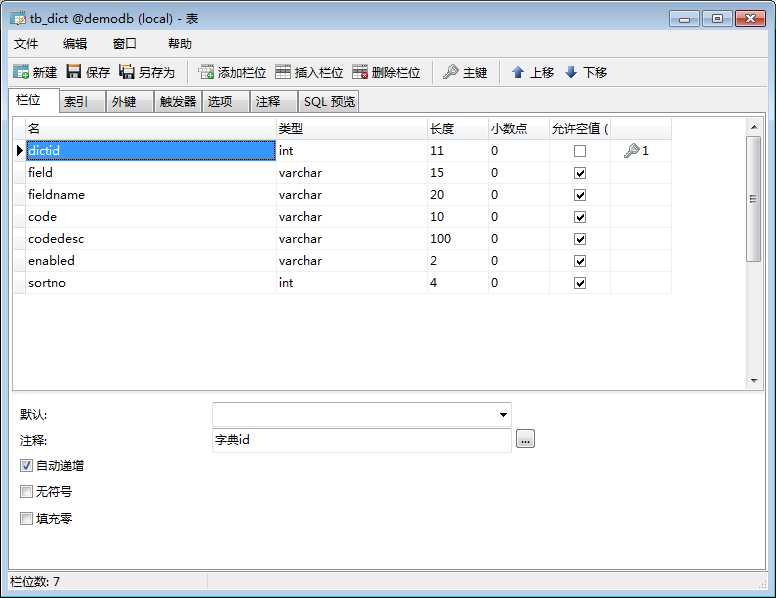Select the enabled name cell
776x598 pixels.
150,261
